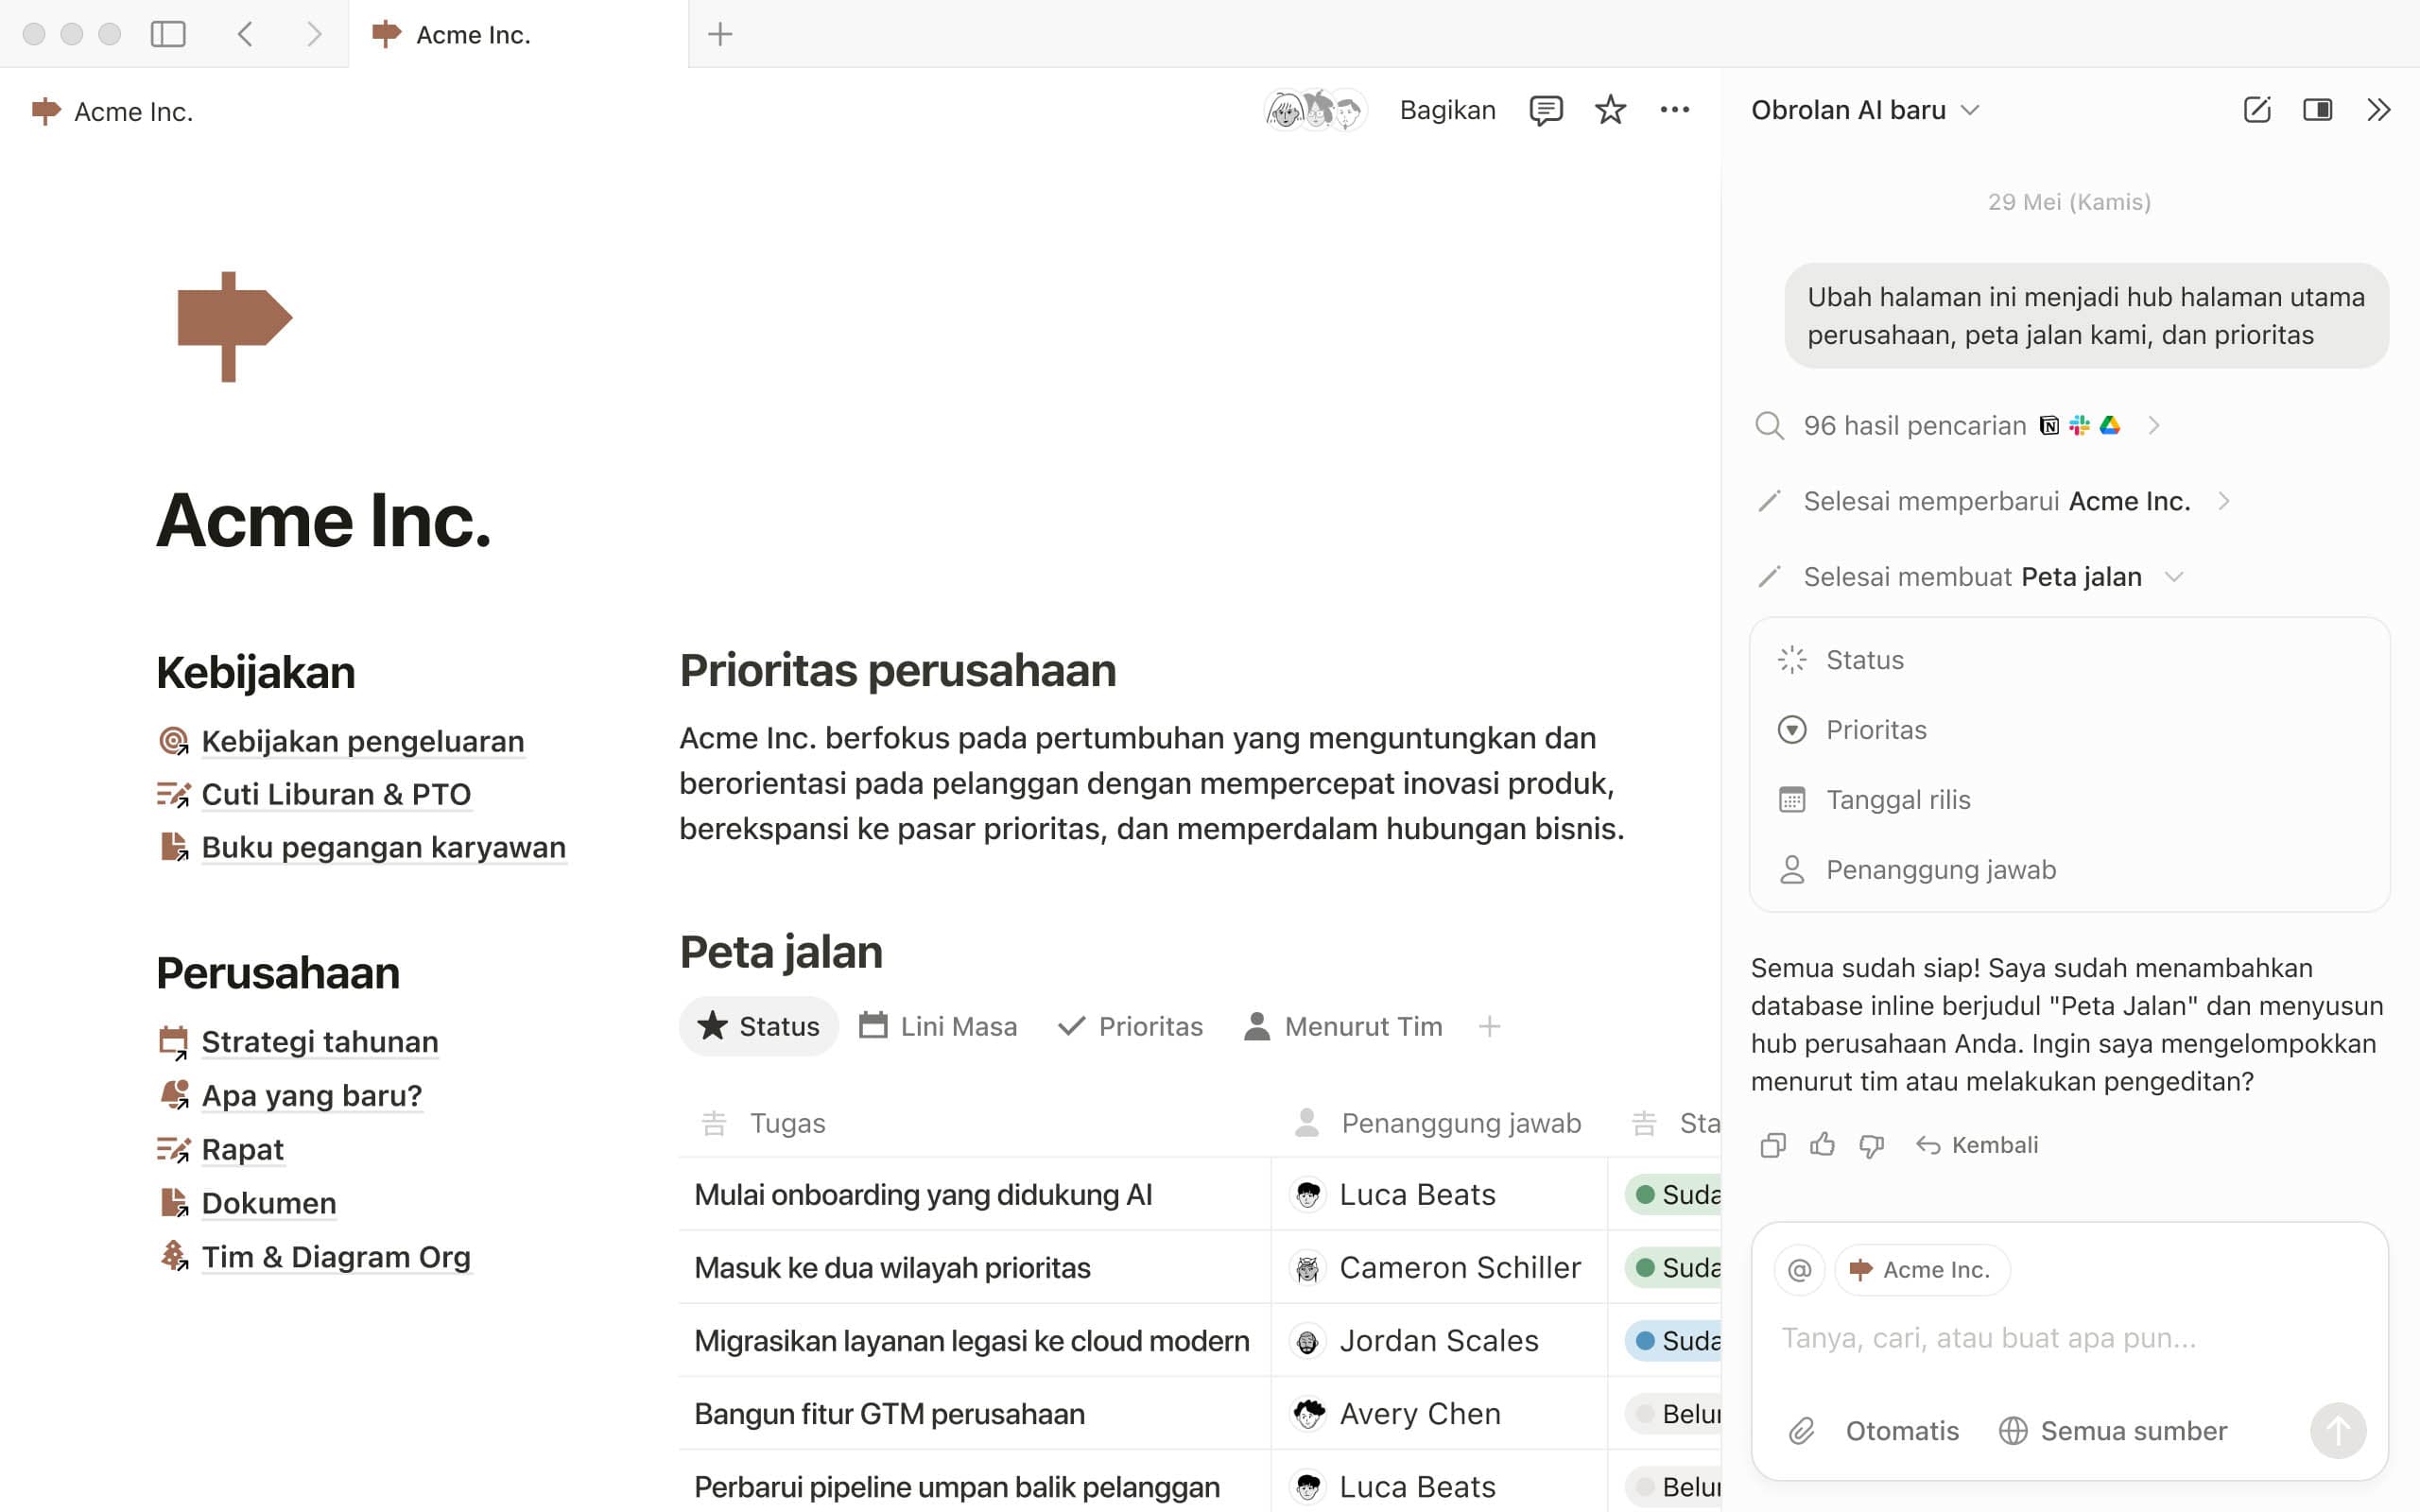
Task: Click the attach file paperclip icon
Action: coord(1801,1431)
